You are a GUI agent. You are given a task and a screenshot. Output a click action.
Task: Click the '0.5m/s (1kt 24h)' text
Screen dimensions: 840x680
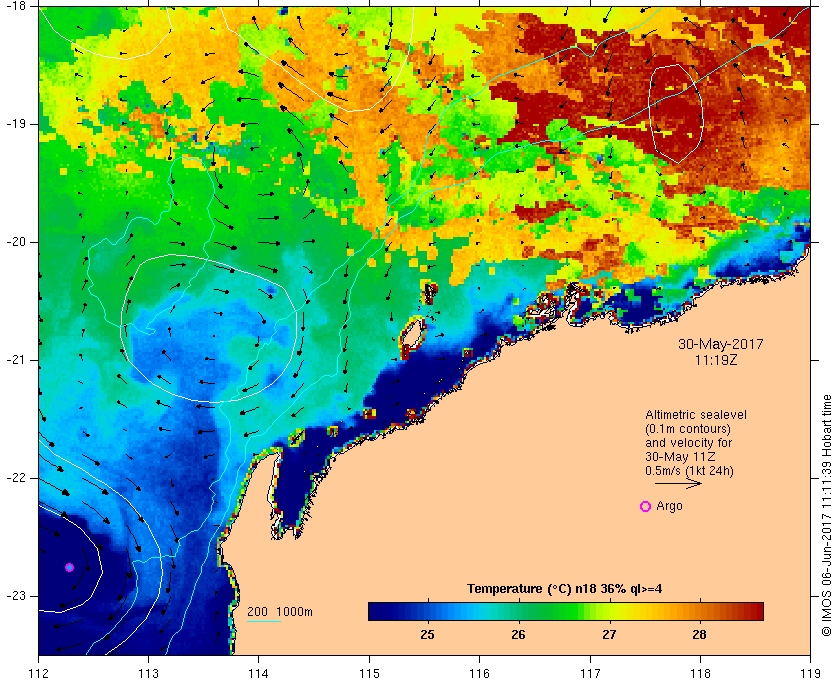pos(689,471)
